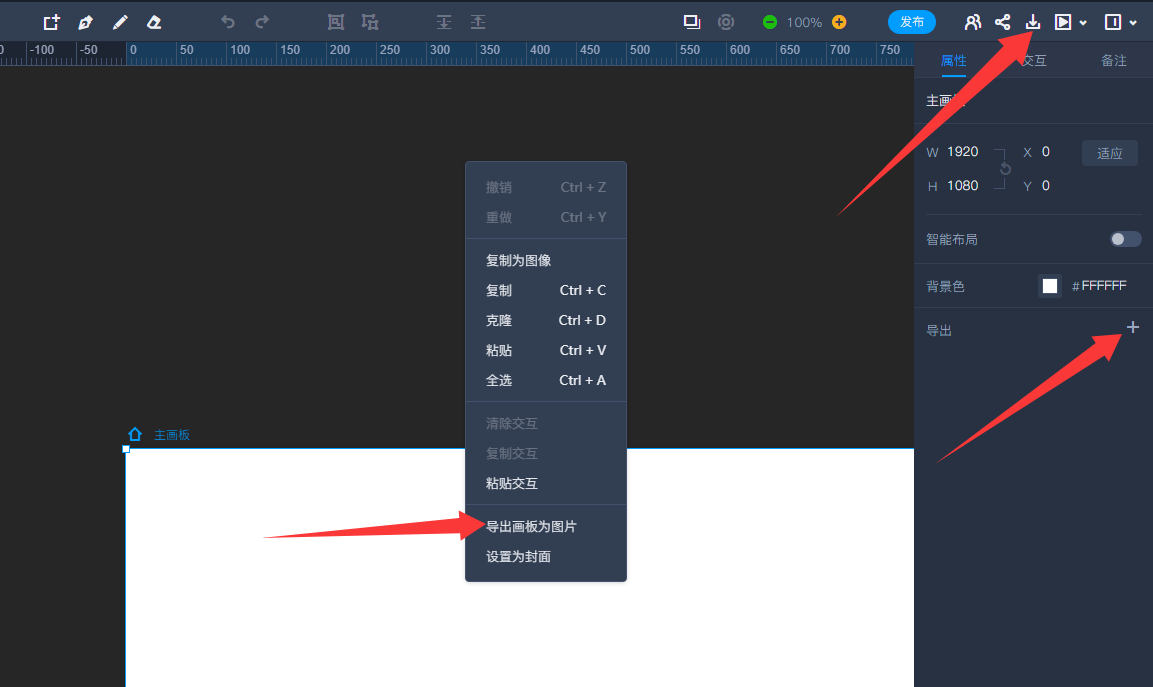Select the Pen tool
The width and height of the screenshot is (1153, 687).
[x=85, y=22]
